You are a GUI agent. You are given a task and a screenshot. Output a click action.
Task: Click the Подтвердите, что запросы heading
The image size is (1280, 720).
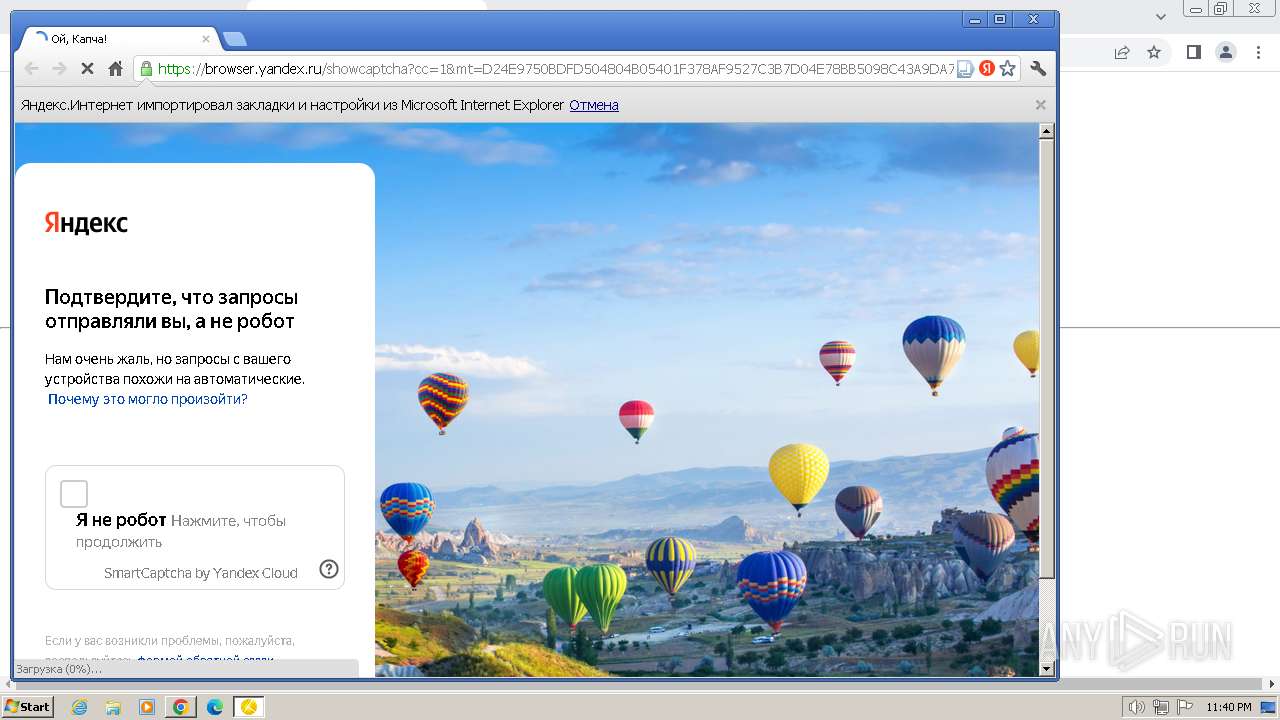(x=171, y=309)
